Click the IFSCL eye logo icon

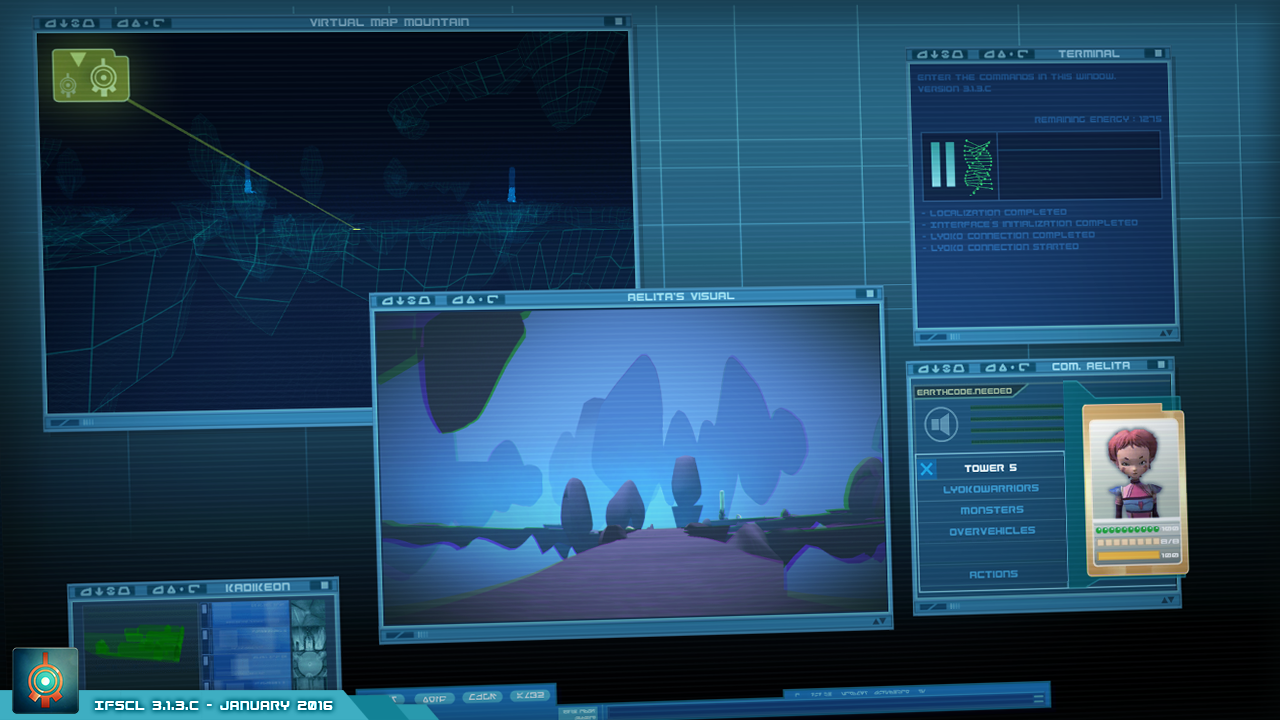[x=45, y=681]
